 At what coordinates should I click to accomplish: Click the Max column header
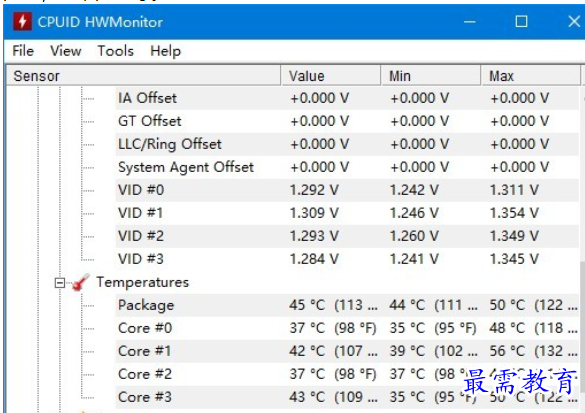point(531,76)
